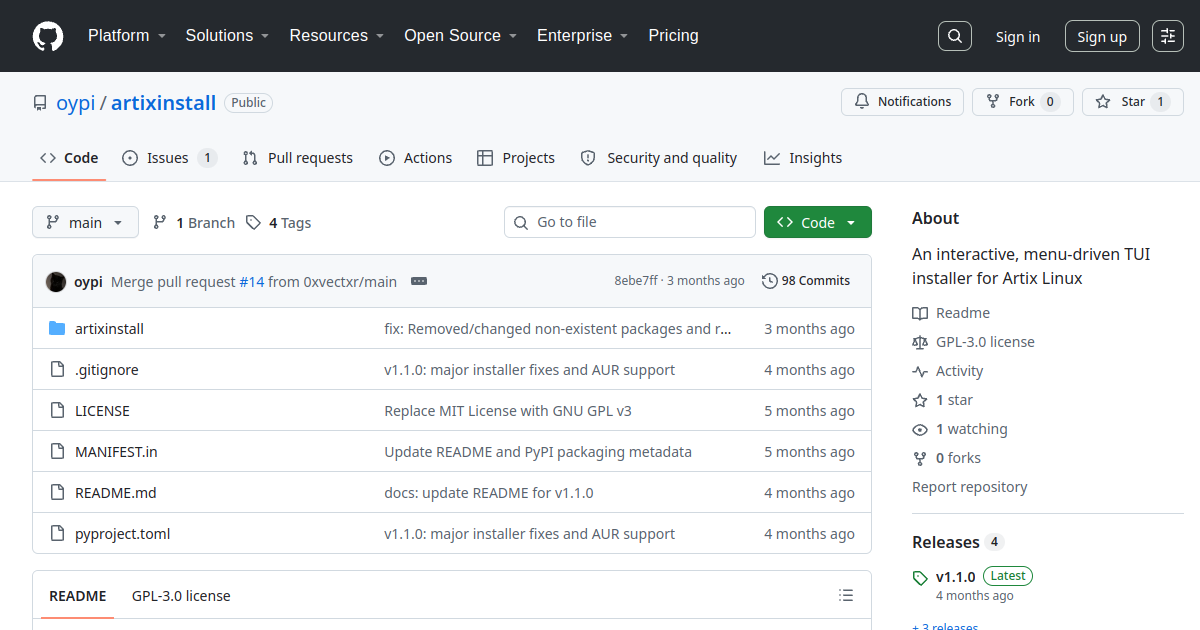Open the pyproject.toml file

point(123,534)
